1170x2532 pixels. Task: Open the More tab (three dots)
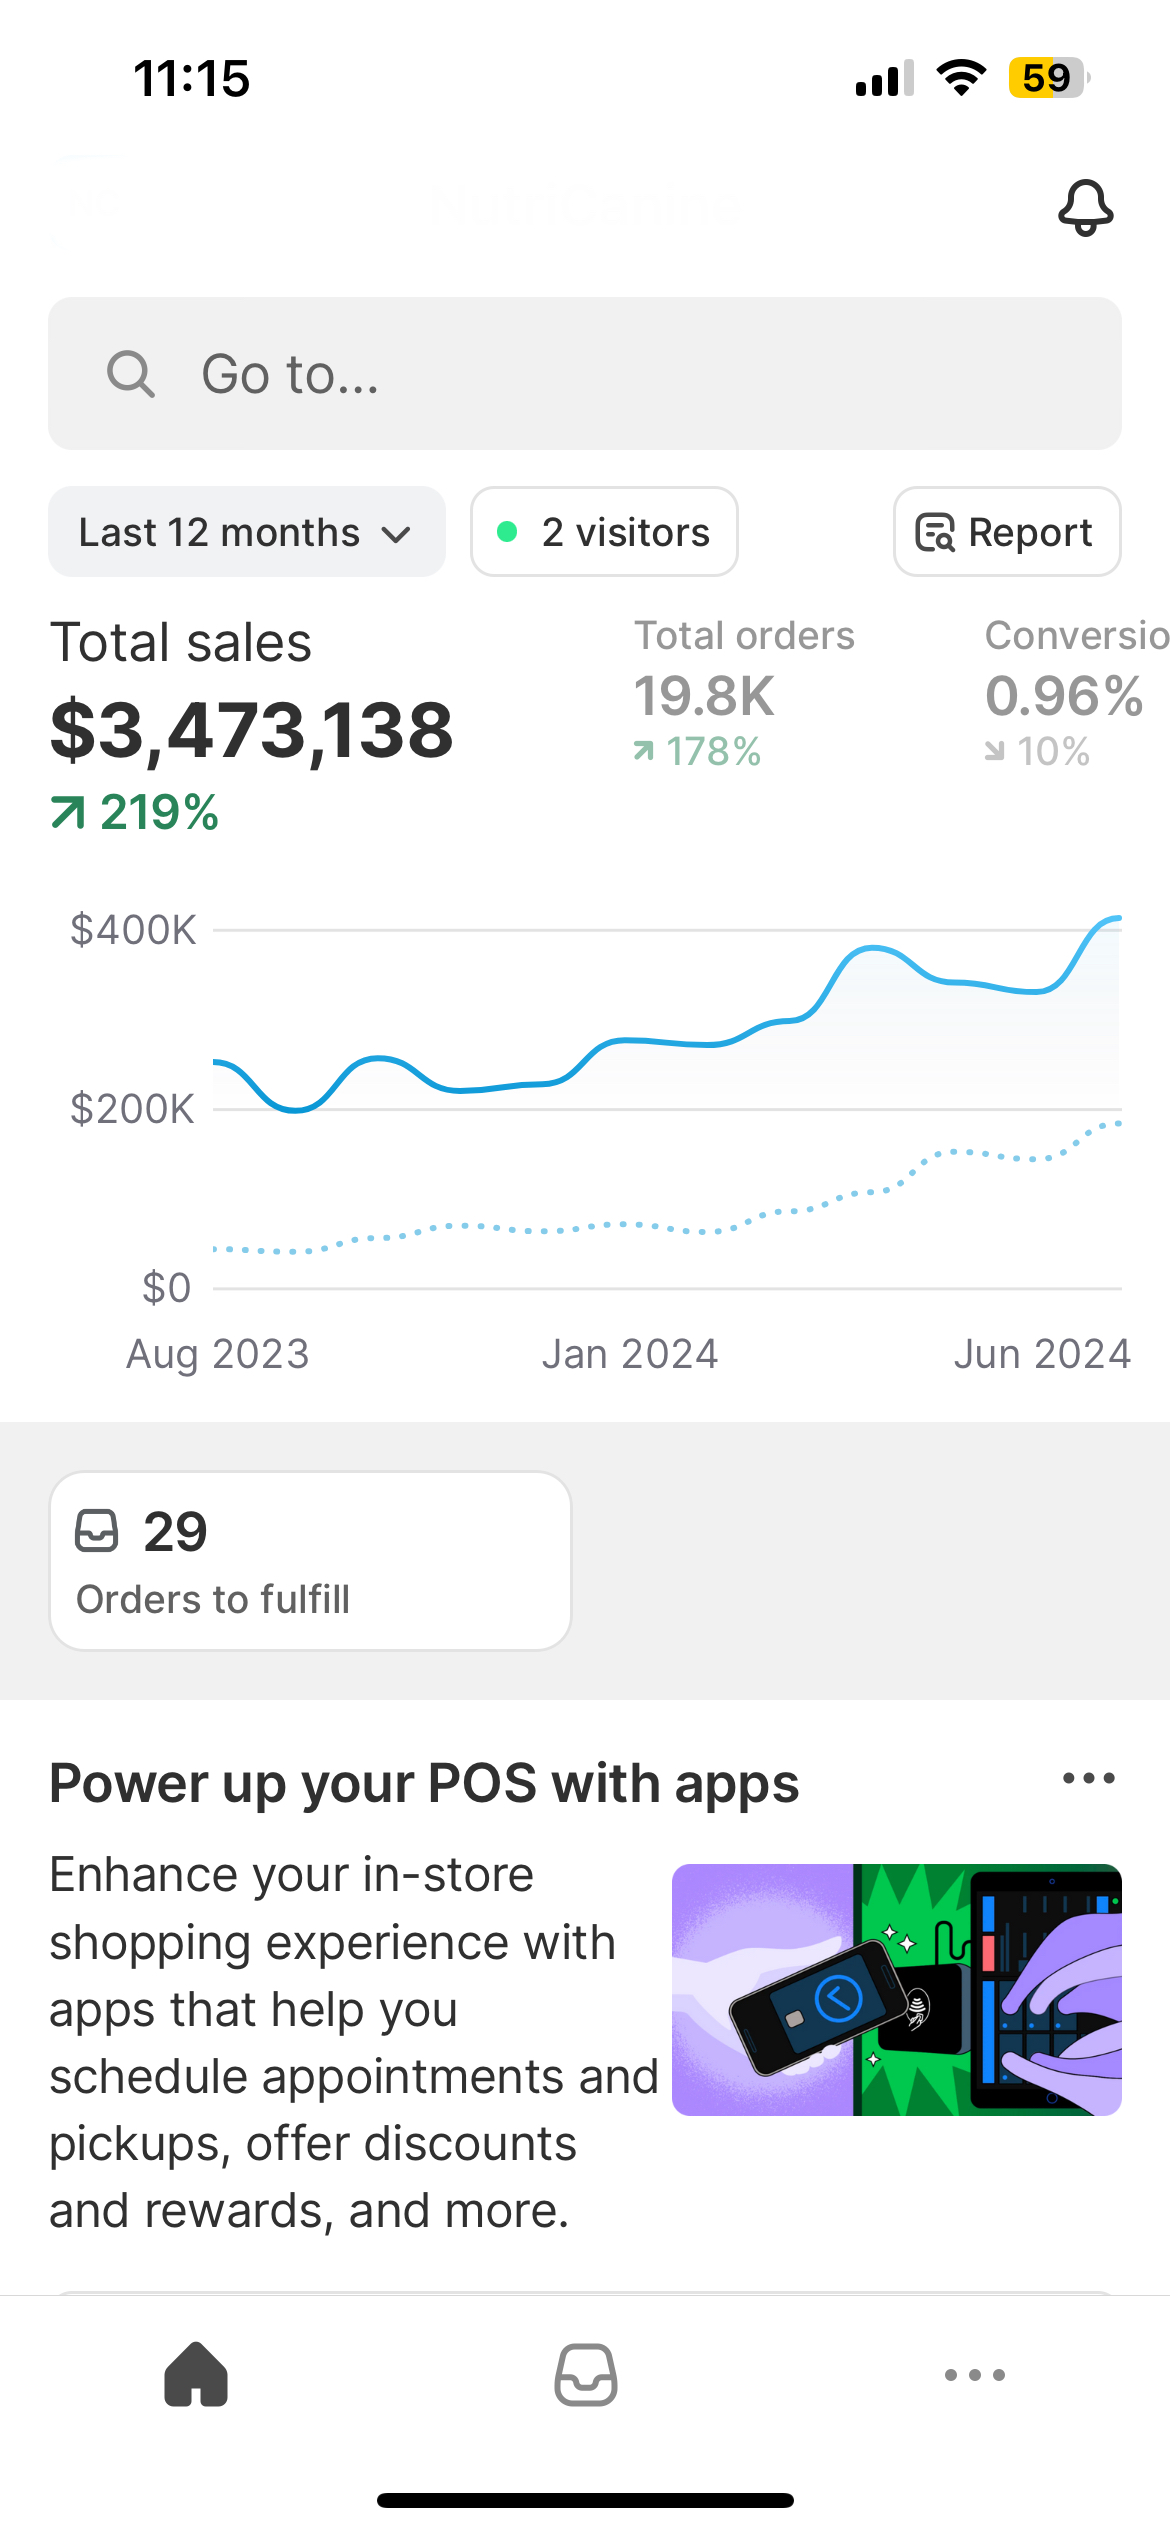975,2374
